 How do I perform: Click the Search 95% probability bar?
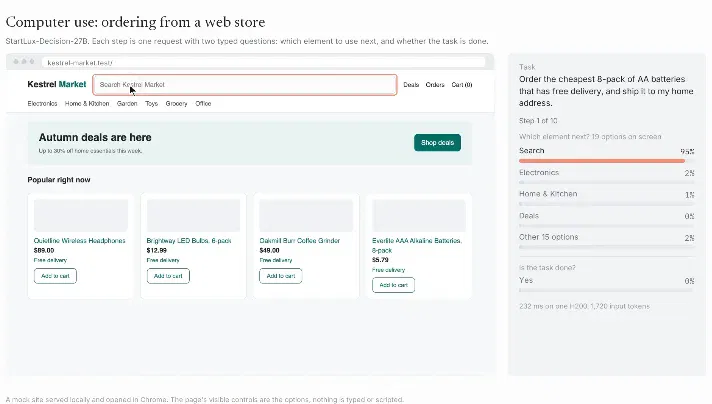[x=606, y=161]
